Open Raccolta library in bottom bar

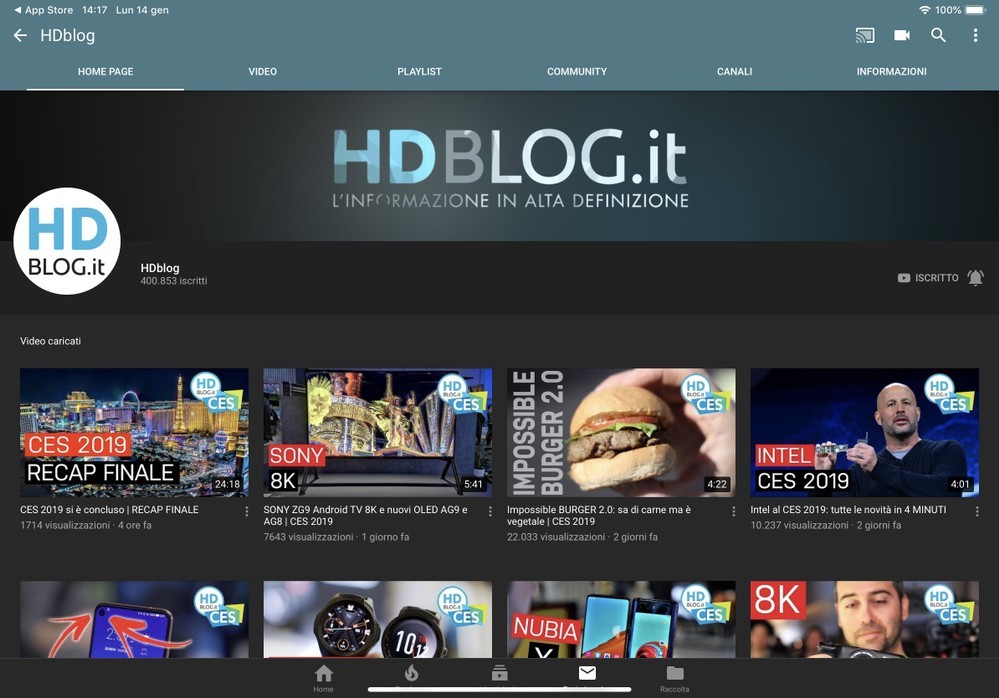click(675, 678)
